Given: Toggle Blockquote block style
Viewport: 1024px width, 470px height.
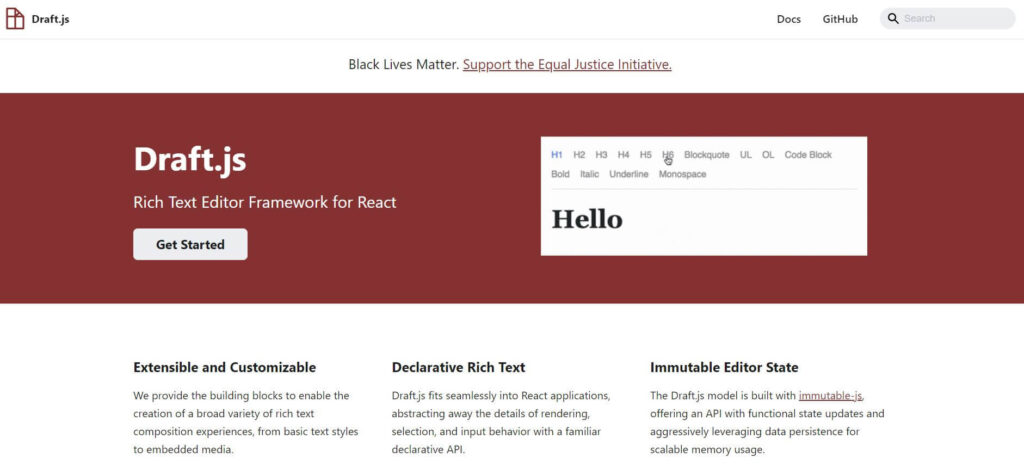Looking at the screenshot, I should tap(706, 155).
